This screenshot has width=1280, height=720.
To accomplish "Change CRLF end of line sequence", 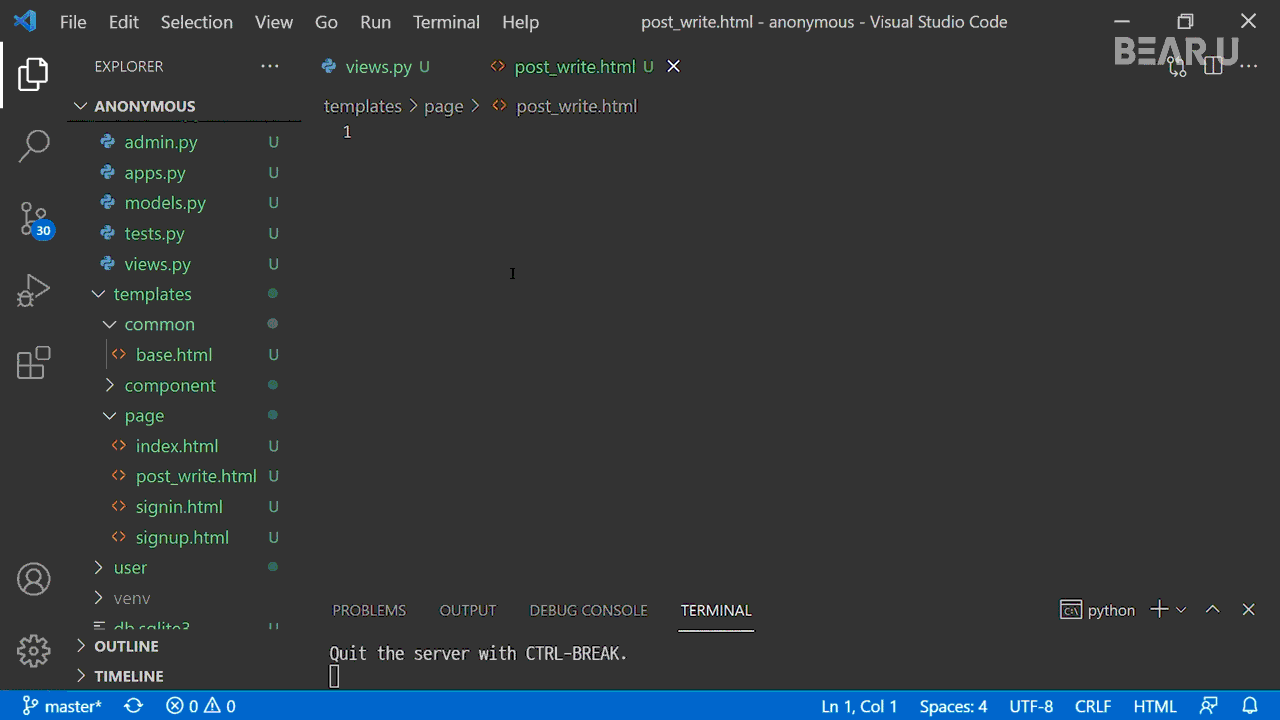I will (x=1093, y=706).
